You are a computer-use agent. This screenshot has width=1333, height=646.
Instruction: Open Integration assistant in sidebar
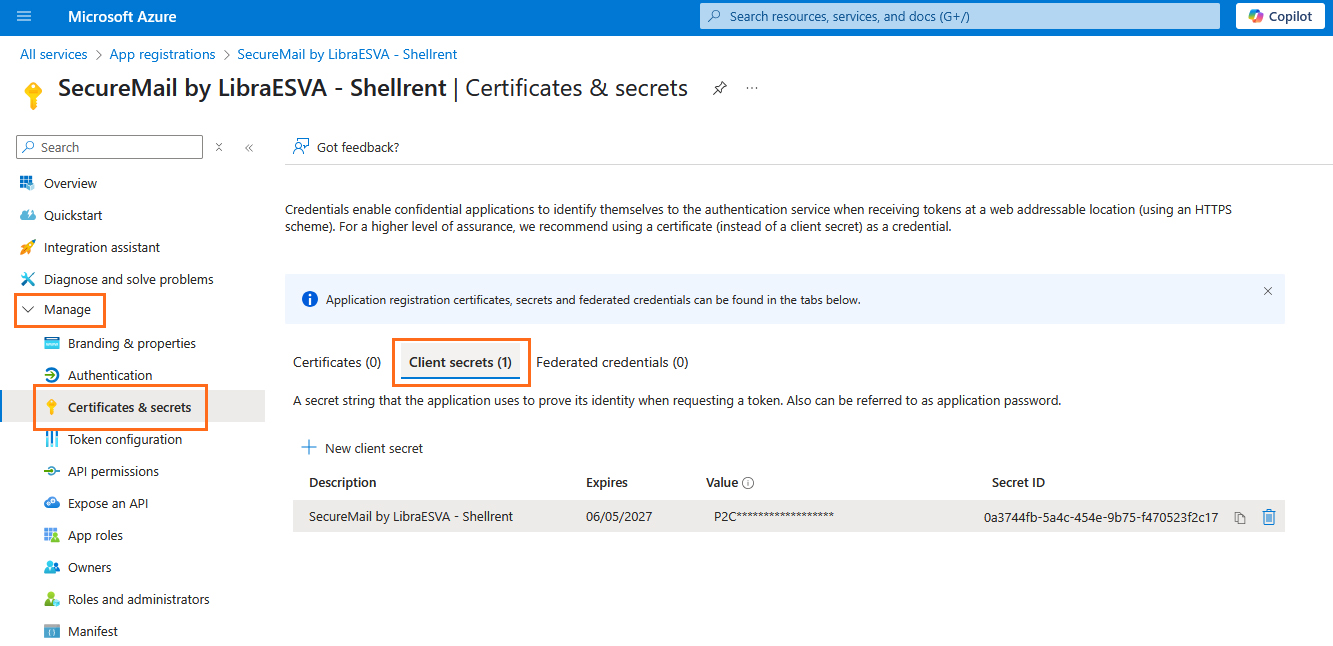point(102,247)
